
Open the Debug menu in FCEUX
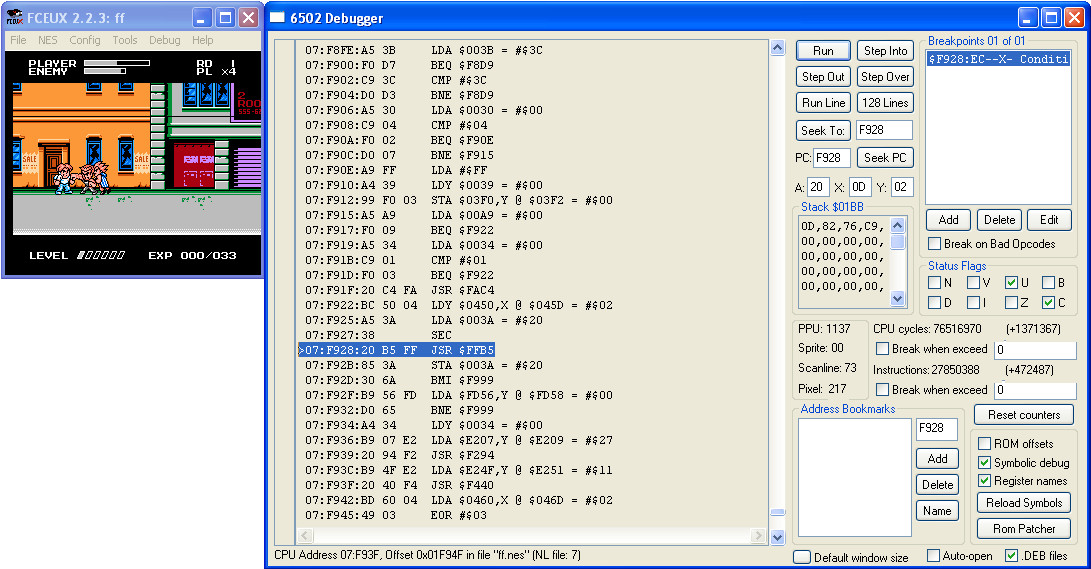[165, 40]
